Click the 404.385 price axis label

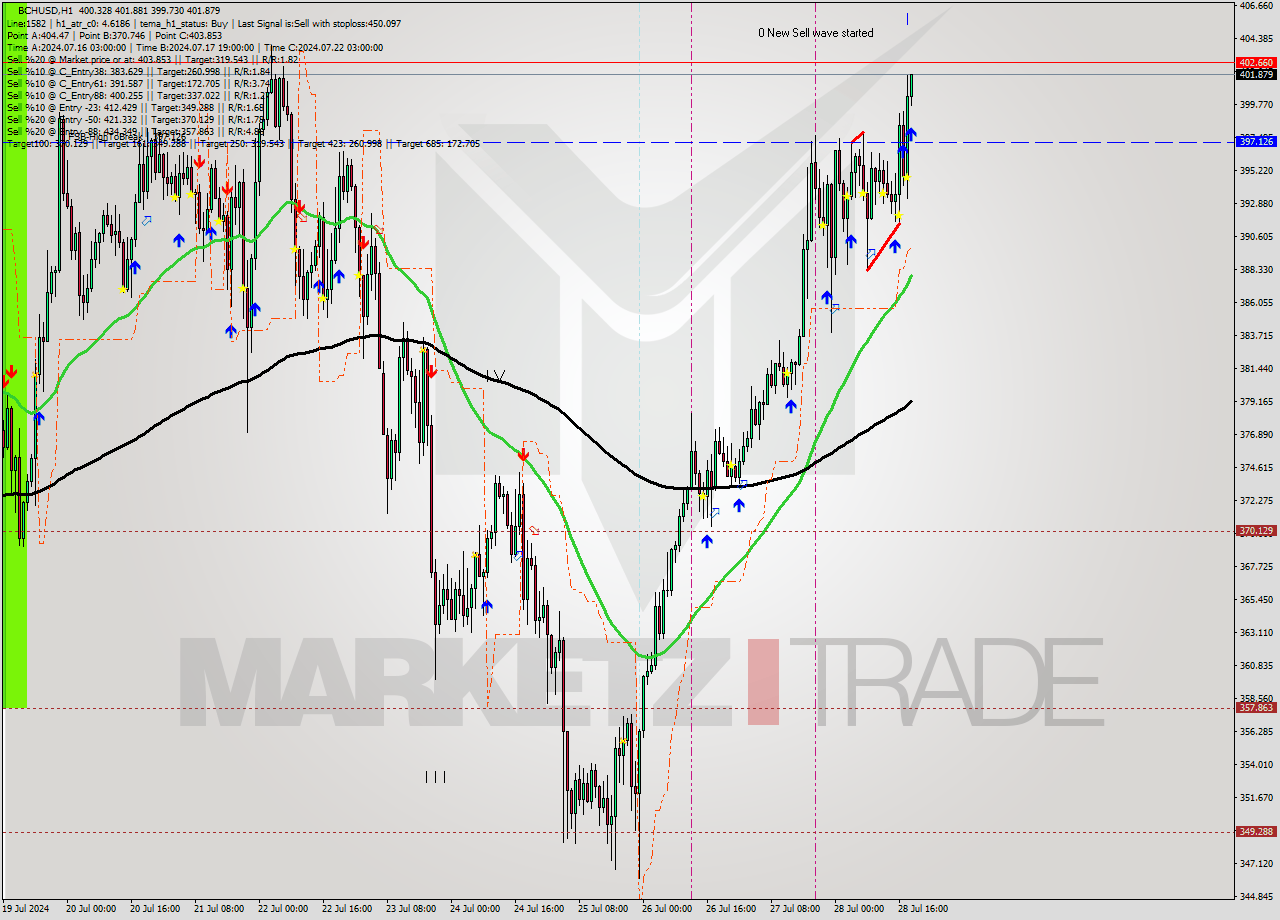(1256, 39)
